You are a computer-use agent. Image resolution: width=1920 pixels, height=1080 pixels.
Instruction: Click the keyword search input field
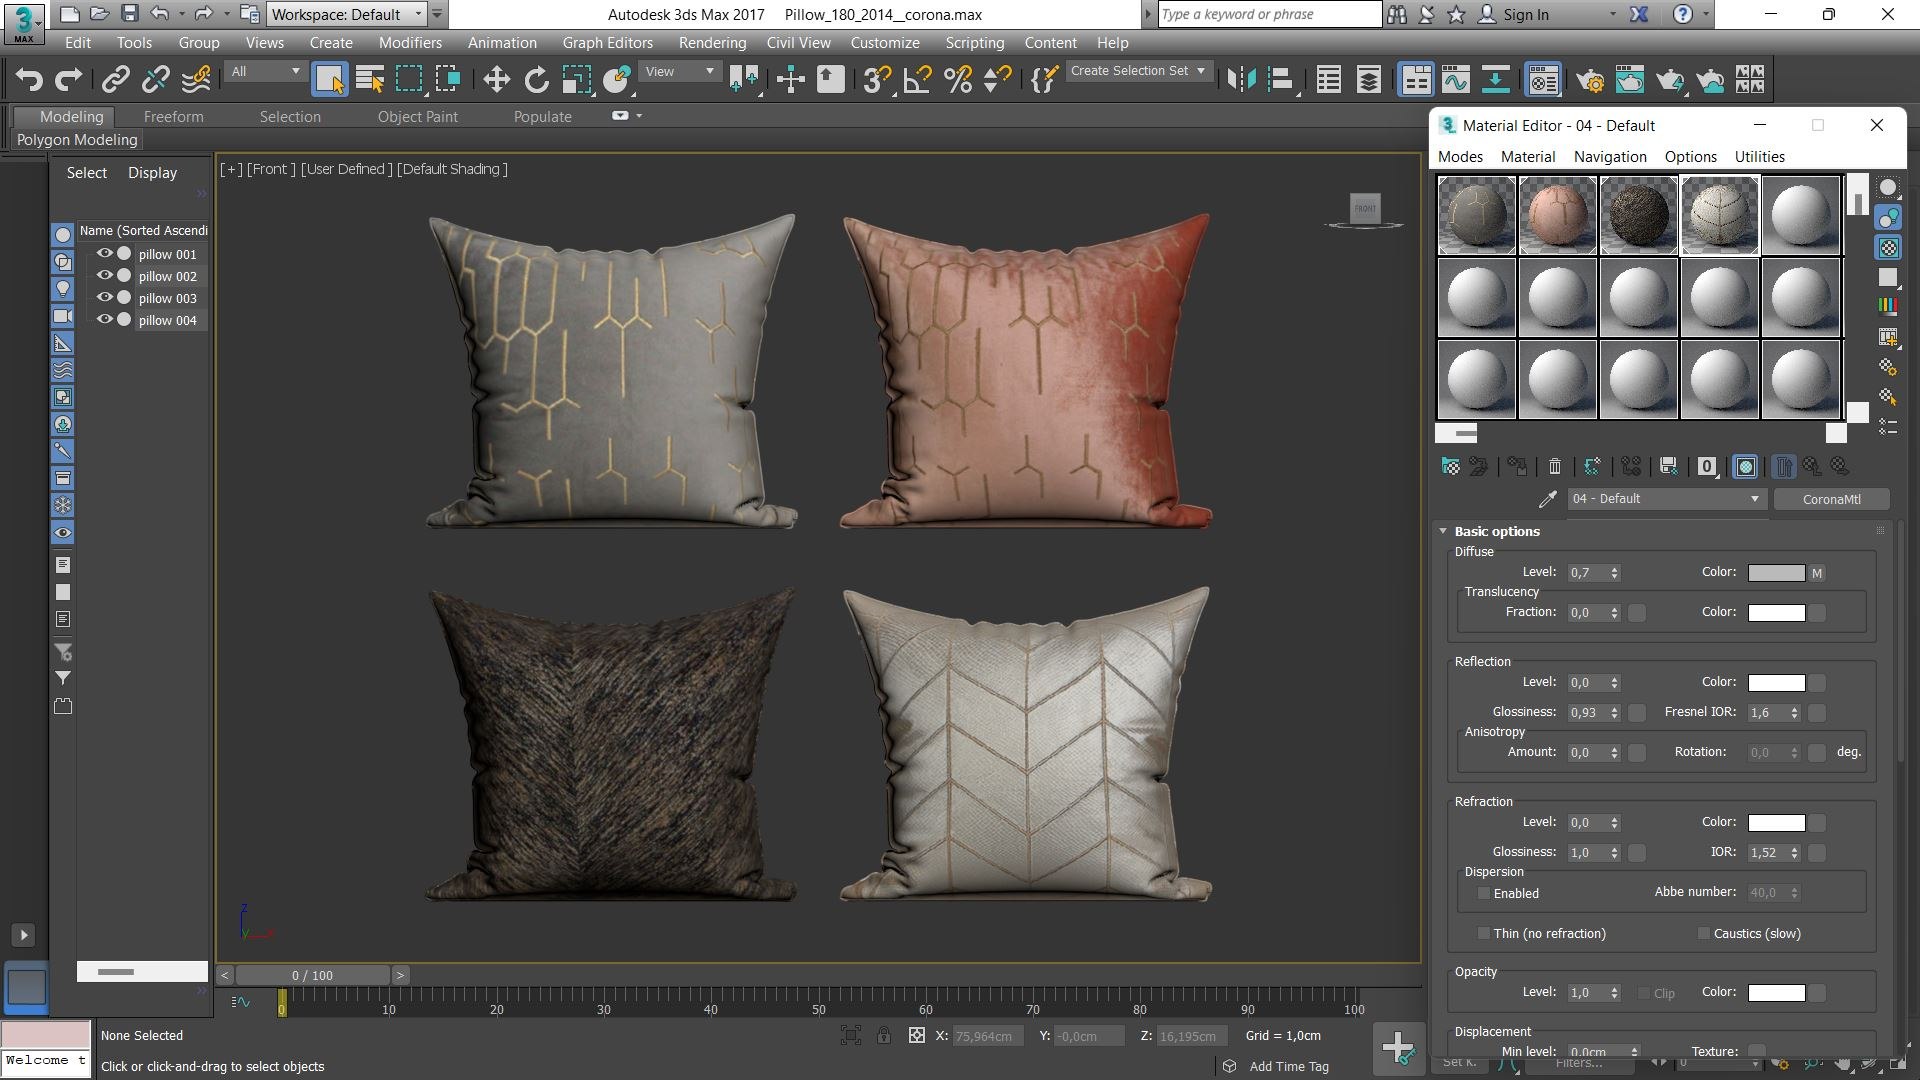pos(1269,14)
